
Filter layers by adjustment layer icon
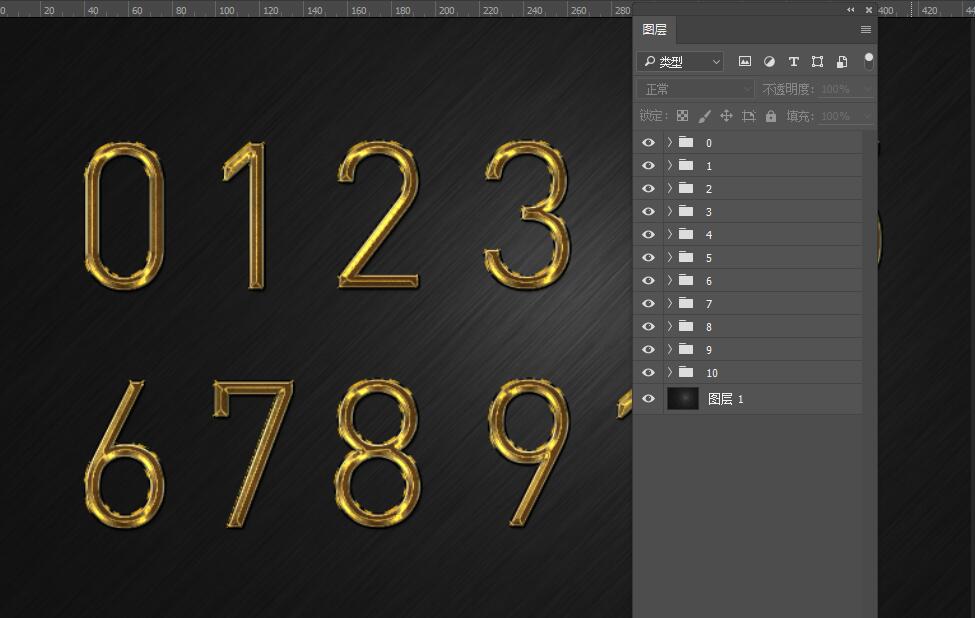click(x=769, y=62)
